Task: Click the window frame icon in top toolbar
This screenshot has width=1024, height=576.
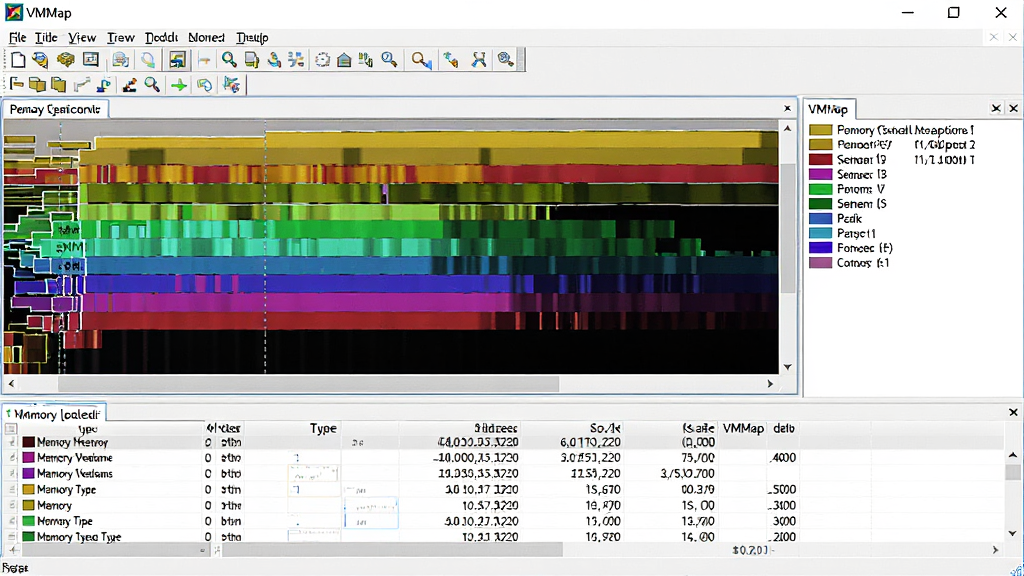Action: coord(91,60)
